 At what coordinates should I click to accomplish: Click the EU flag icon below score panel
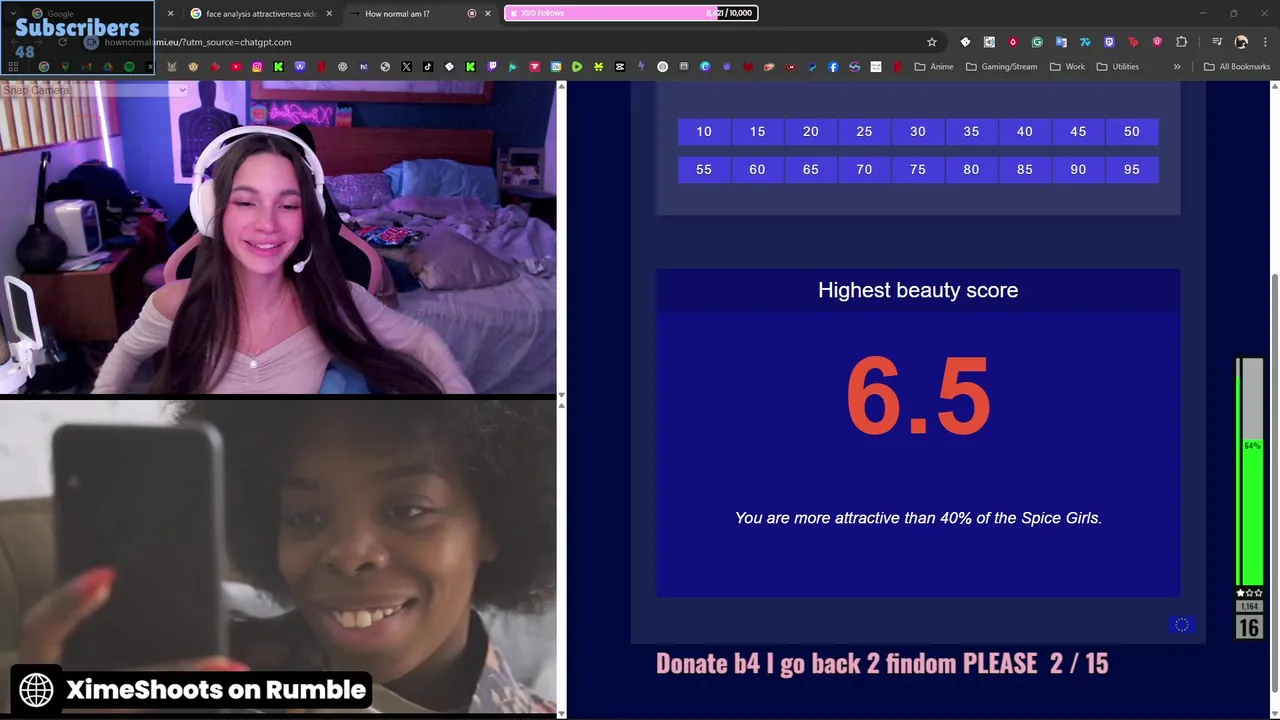[1182, 625]
